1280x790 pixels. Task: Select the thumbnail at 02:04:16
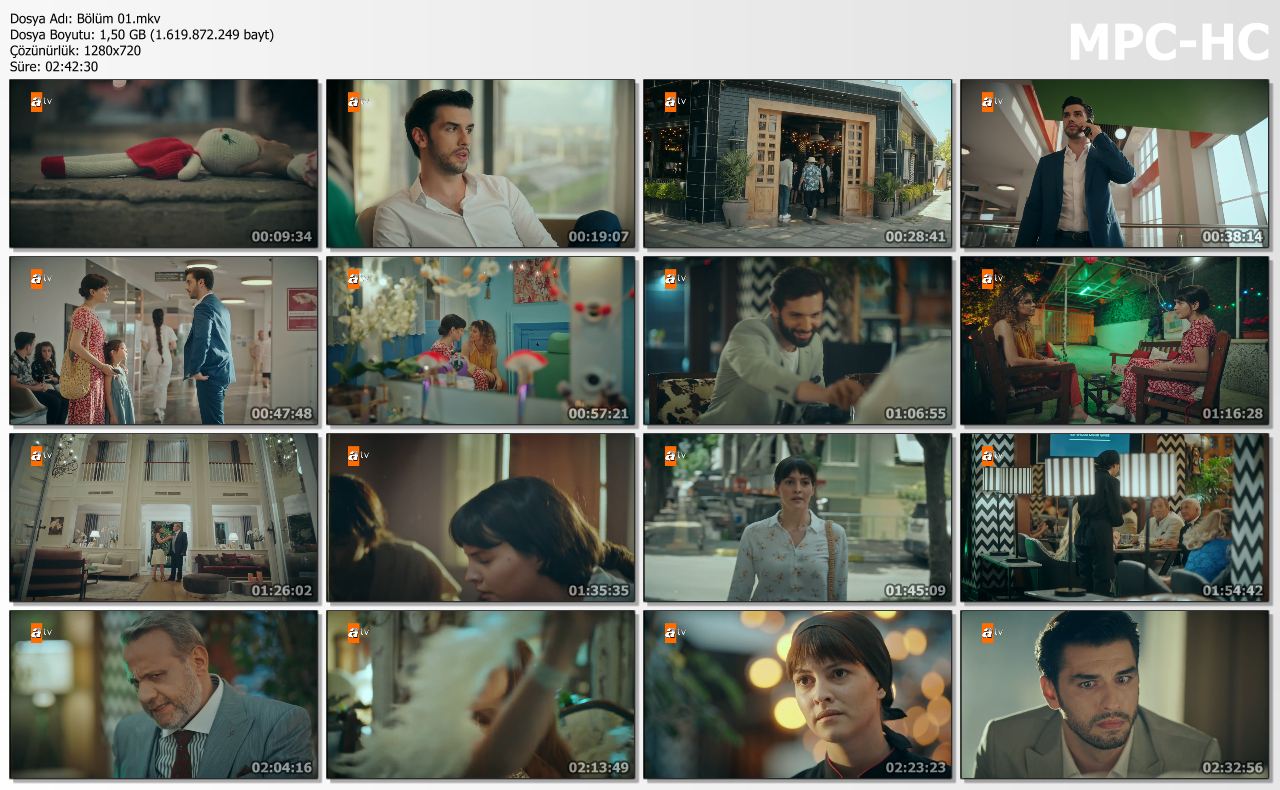tap(164, 695)
